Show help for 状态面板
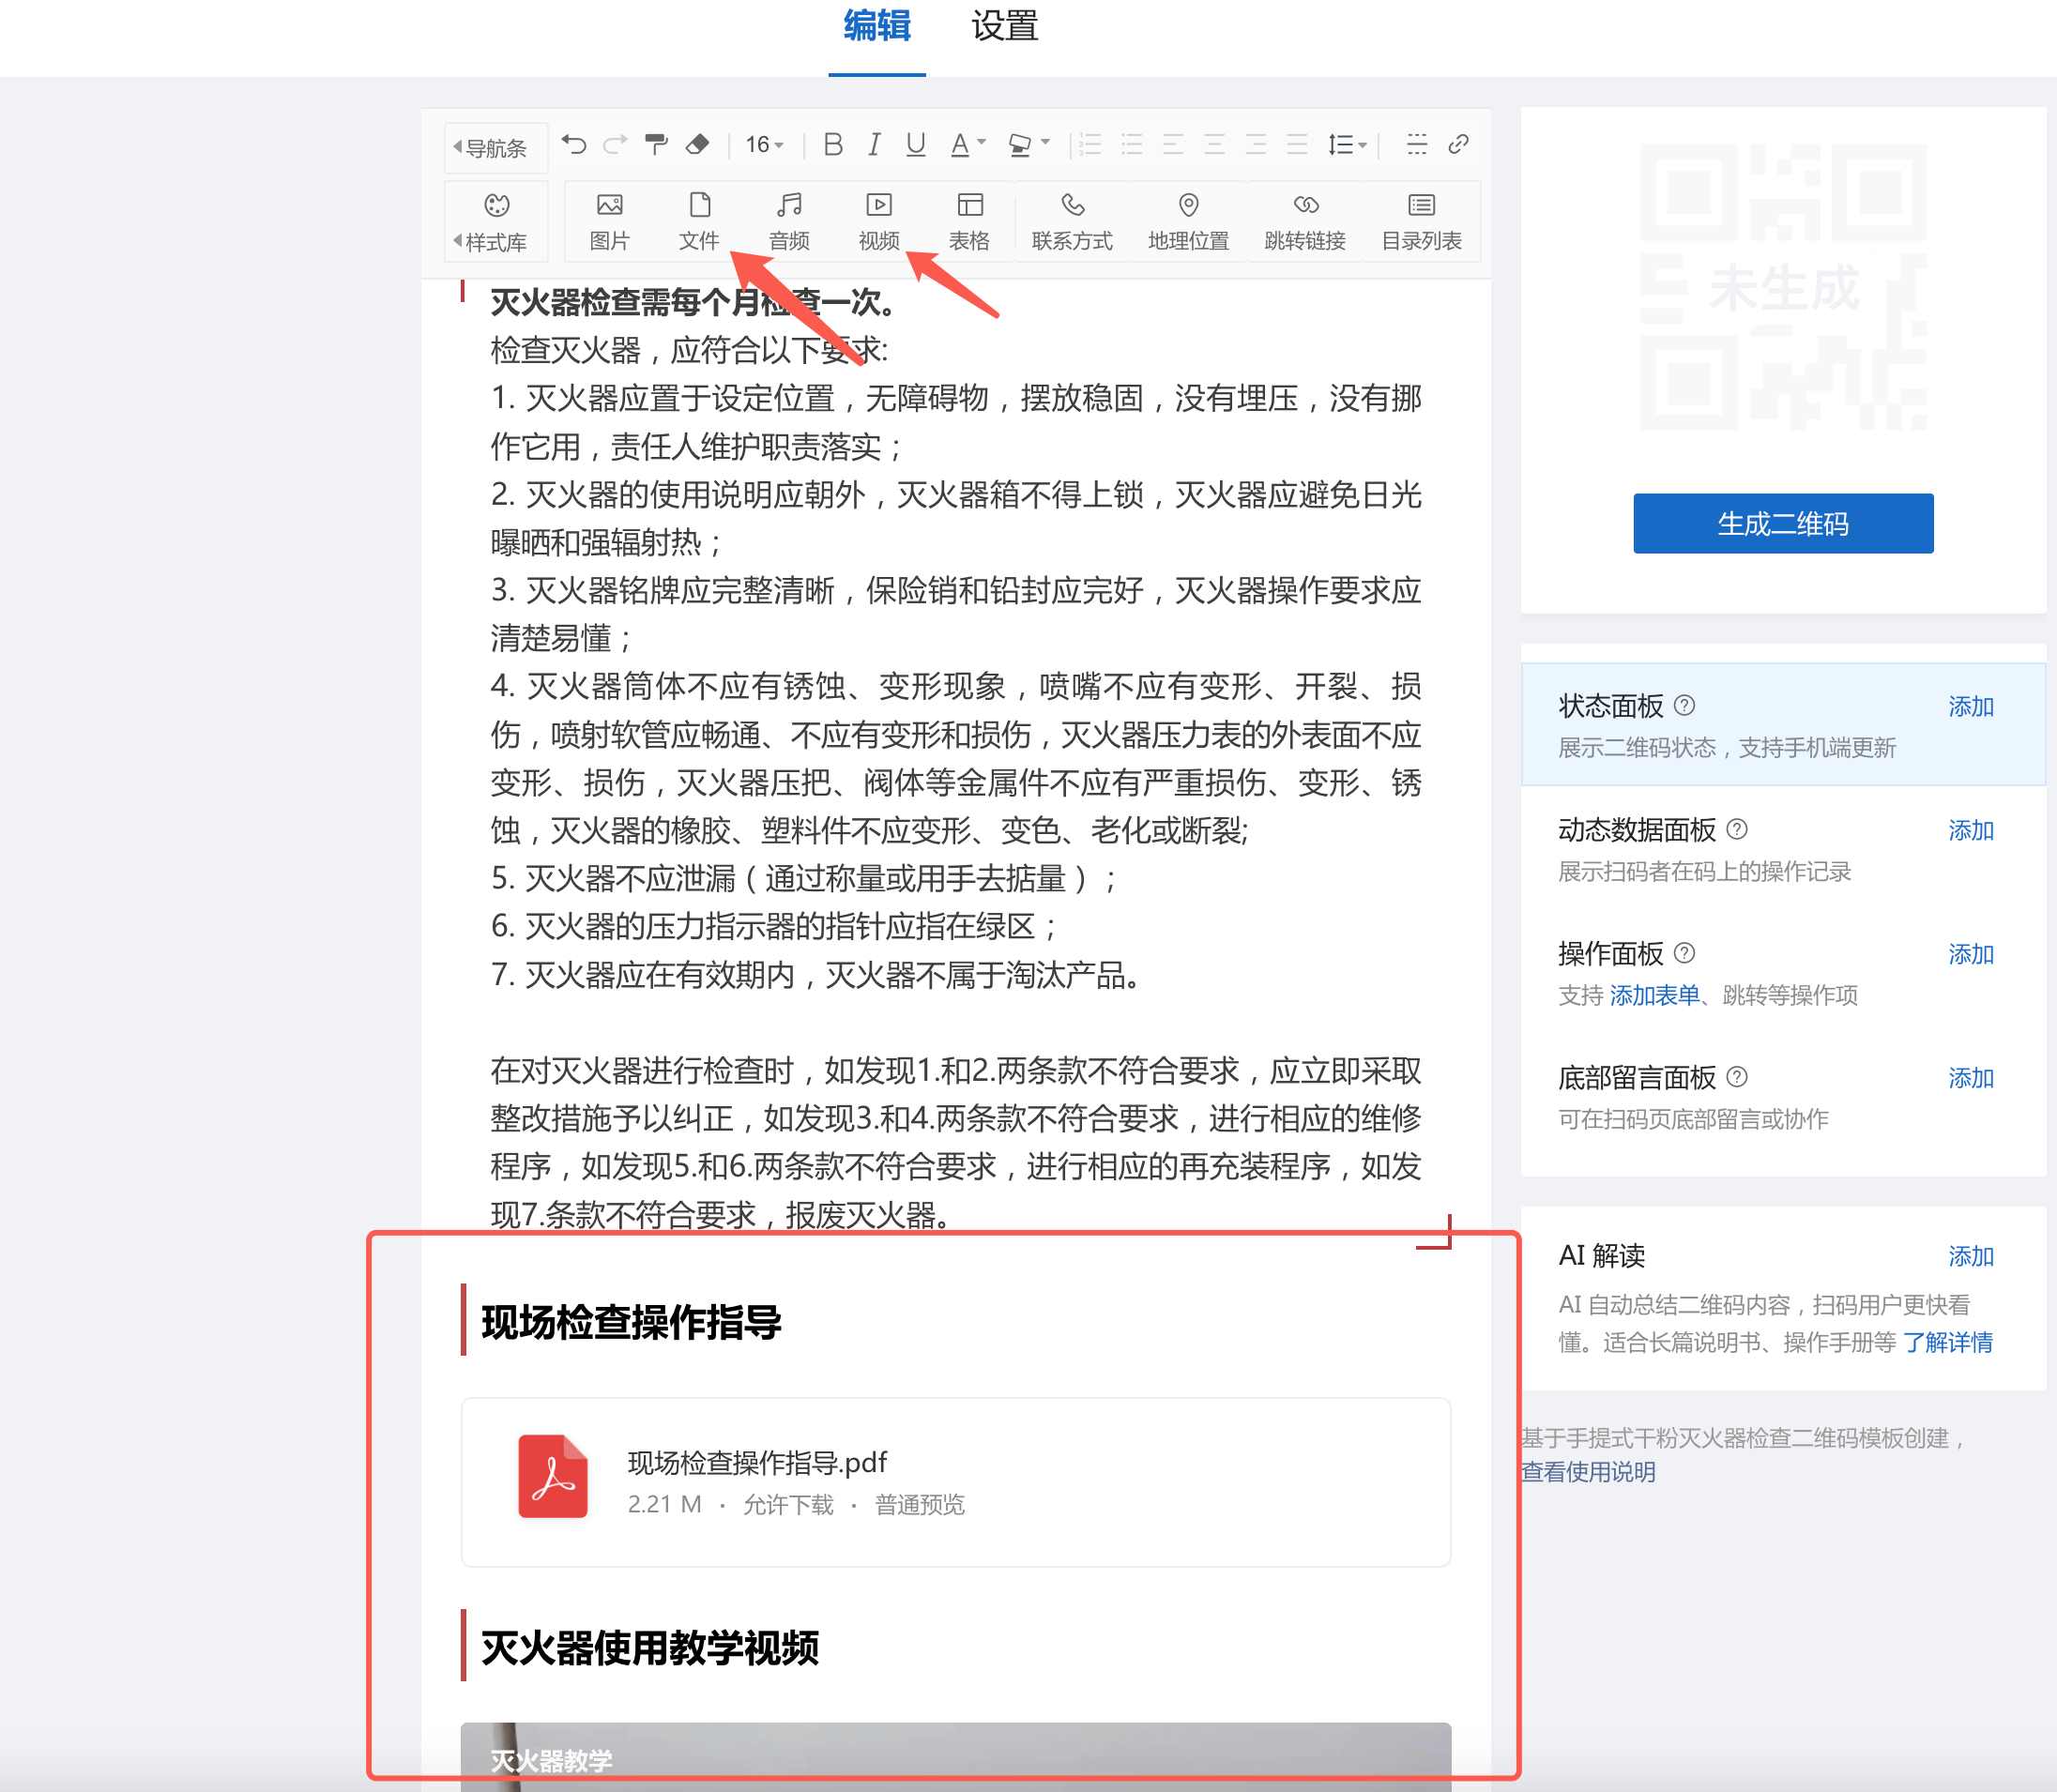Viewport: 2057px width, 1792px height. click(x=1684, y=706)
